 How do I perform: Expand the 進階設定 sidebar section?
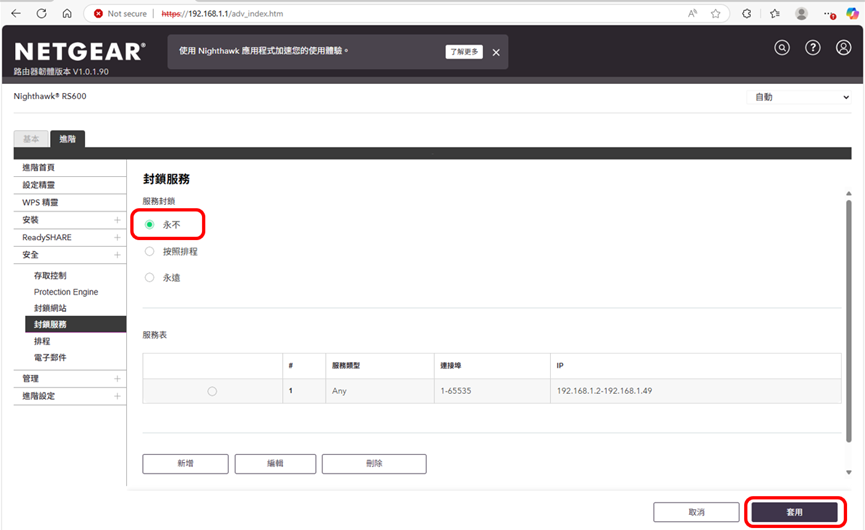coord(117,397)
